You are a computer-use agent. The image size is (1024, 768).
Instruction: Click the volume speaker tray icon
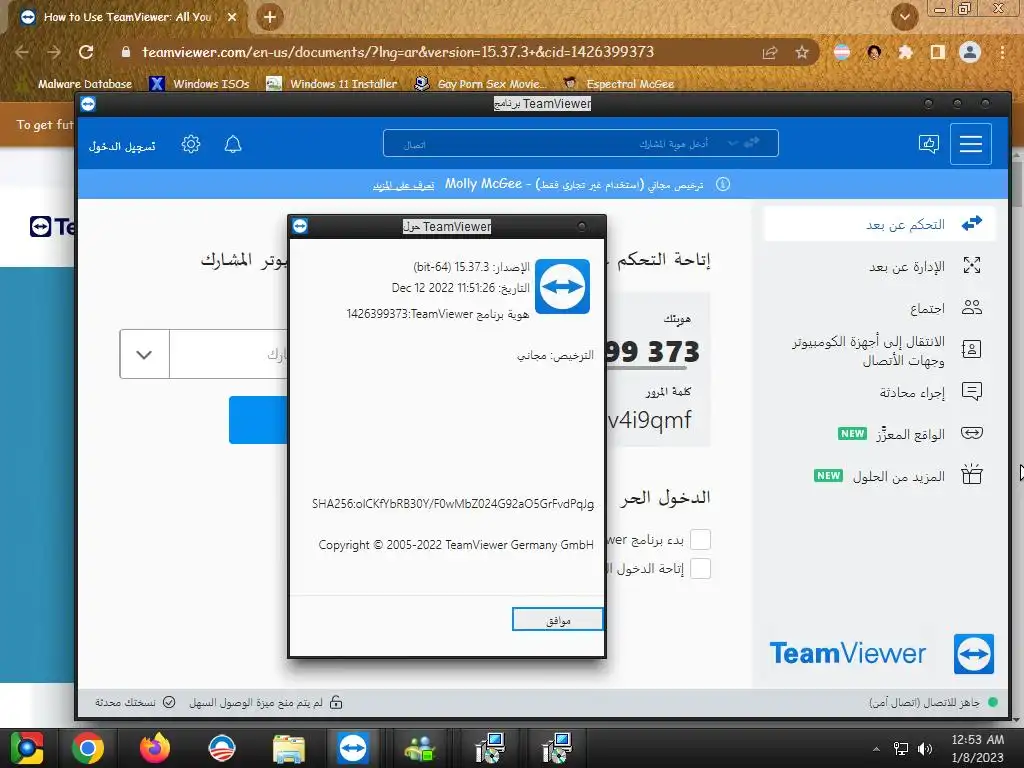[x=925, y=748]
